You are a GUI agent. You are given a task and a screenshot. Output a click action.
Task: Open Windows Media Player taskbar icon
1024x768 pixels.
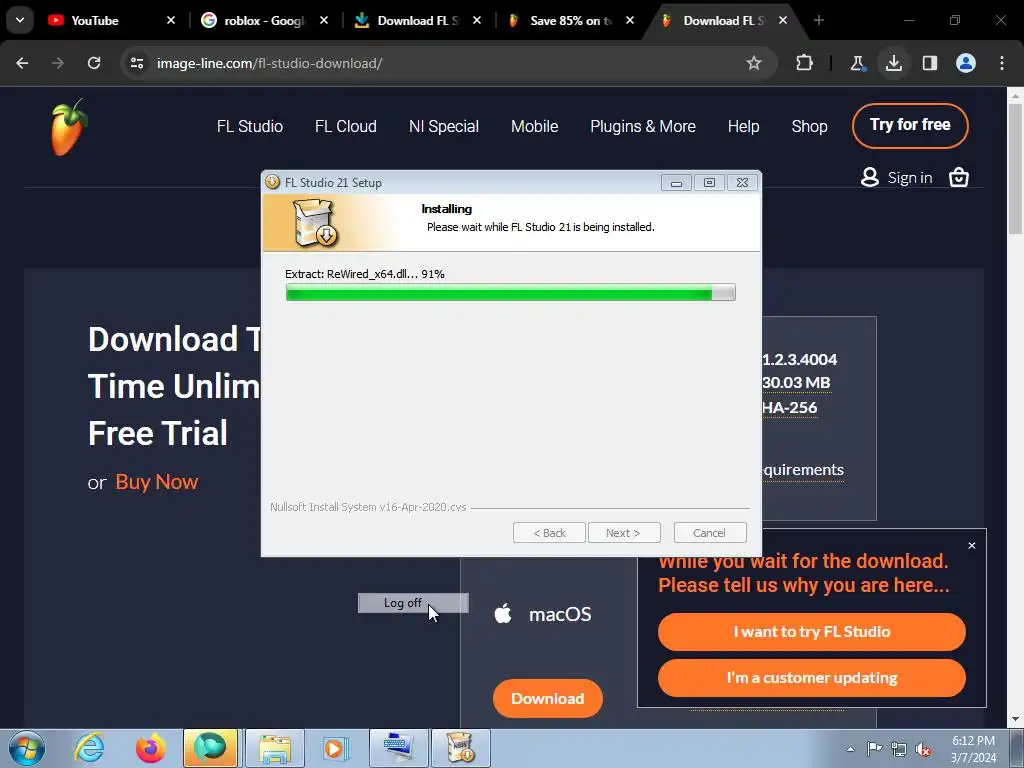click(x=336, y=748)
